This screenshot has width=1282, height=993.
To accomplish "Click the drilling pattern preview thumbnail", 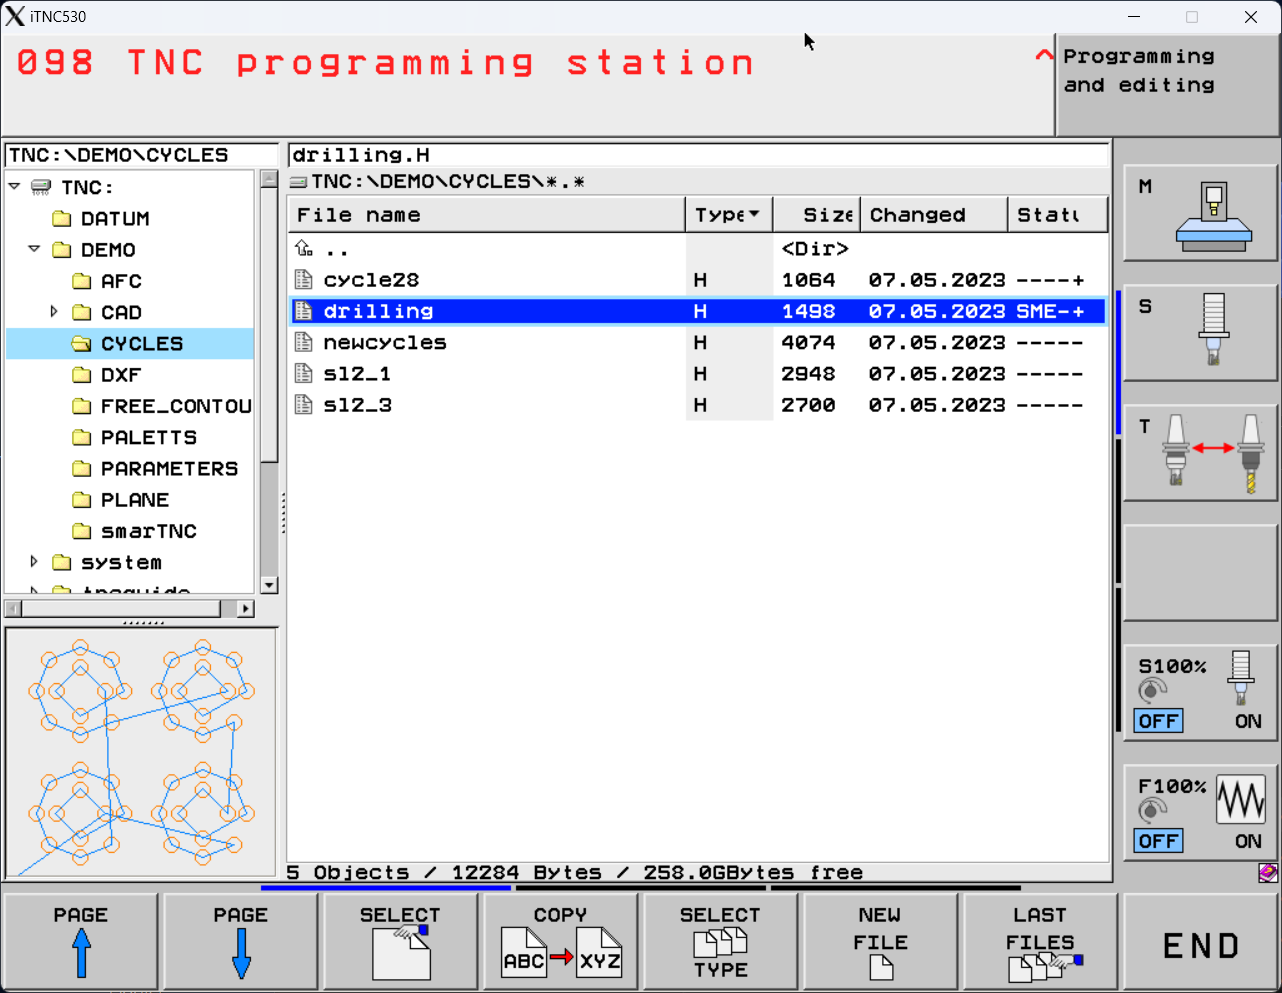I will (141, 753).
